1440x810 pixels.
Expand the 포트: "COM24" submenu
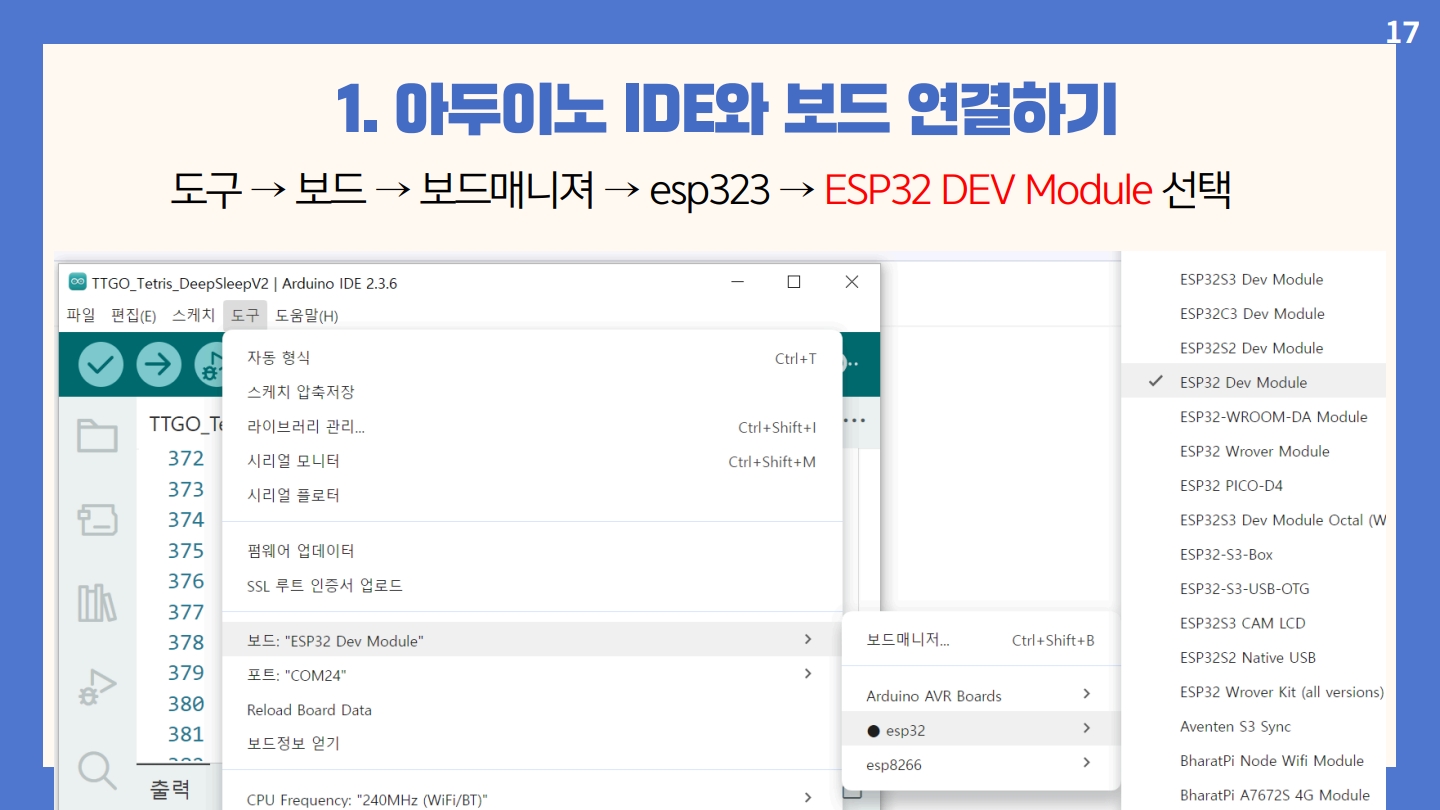tap(532, 675)
